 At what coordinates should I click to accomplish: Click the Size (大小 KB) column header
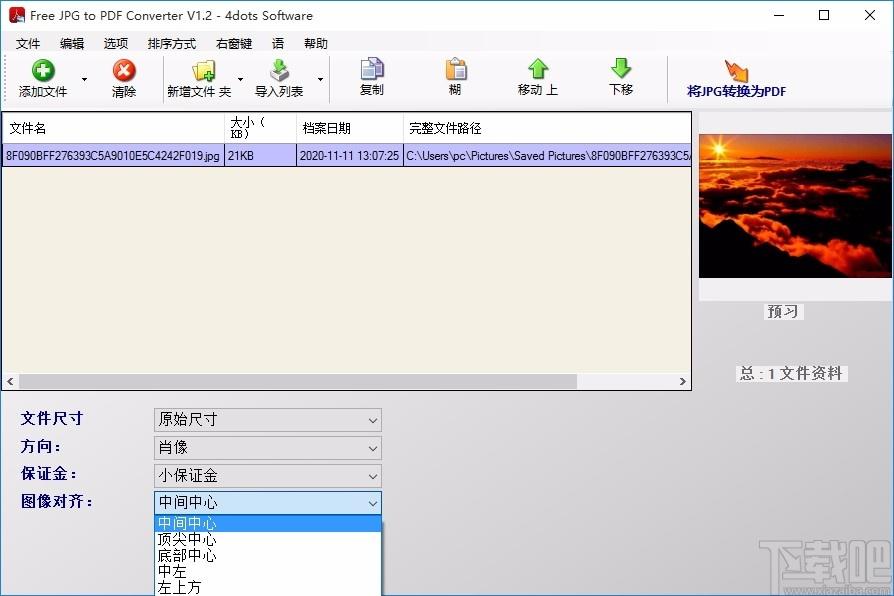point(261,128)
